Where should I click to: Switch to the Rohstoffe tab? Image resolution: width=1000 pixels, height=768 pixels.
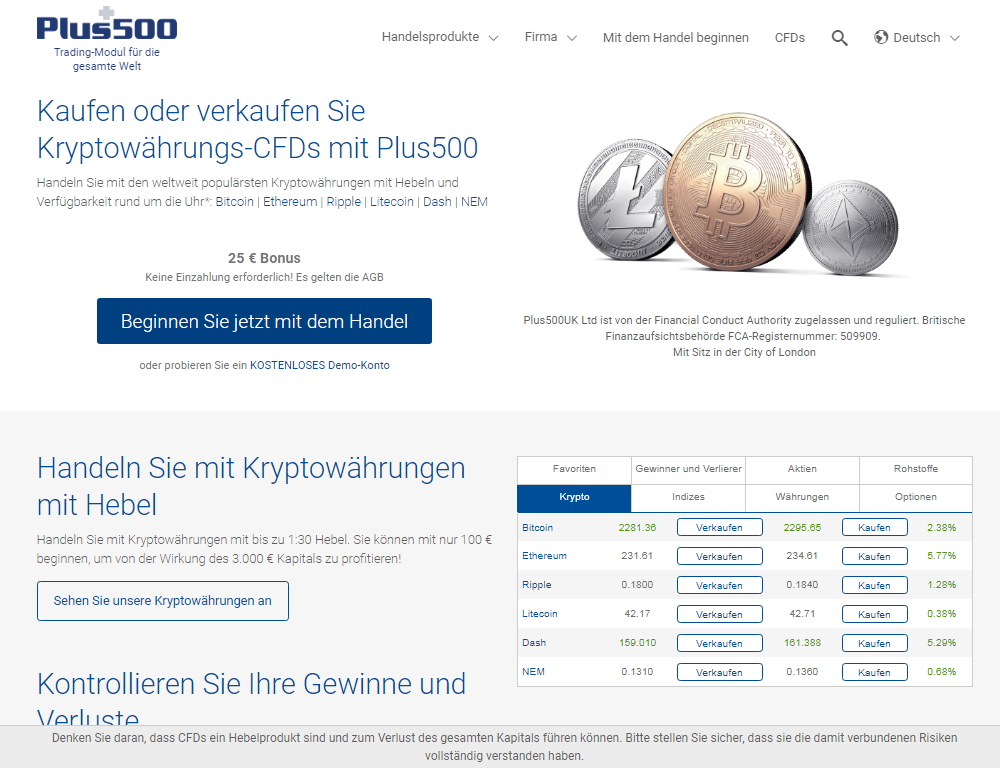[x=916, y=469]
